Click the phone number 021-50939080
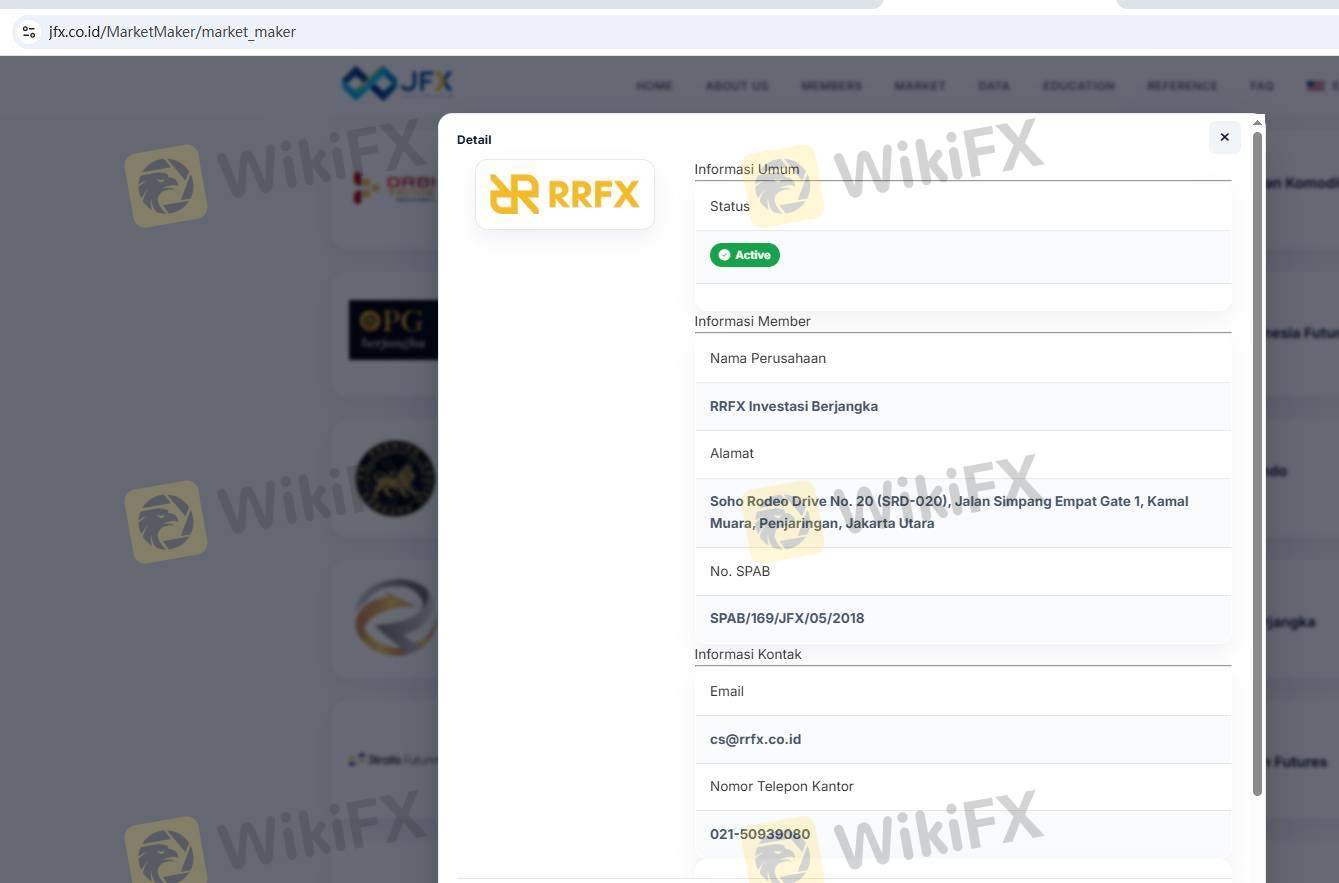The image size is (1339, 883). [760, 834]
